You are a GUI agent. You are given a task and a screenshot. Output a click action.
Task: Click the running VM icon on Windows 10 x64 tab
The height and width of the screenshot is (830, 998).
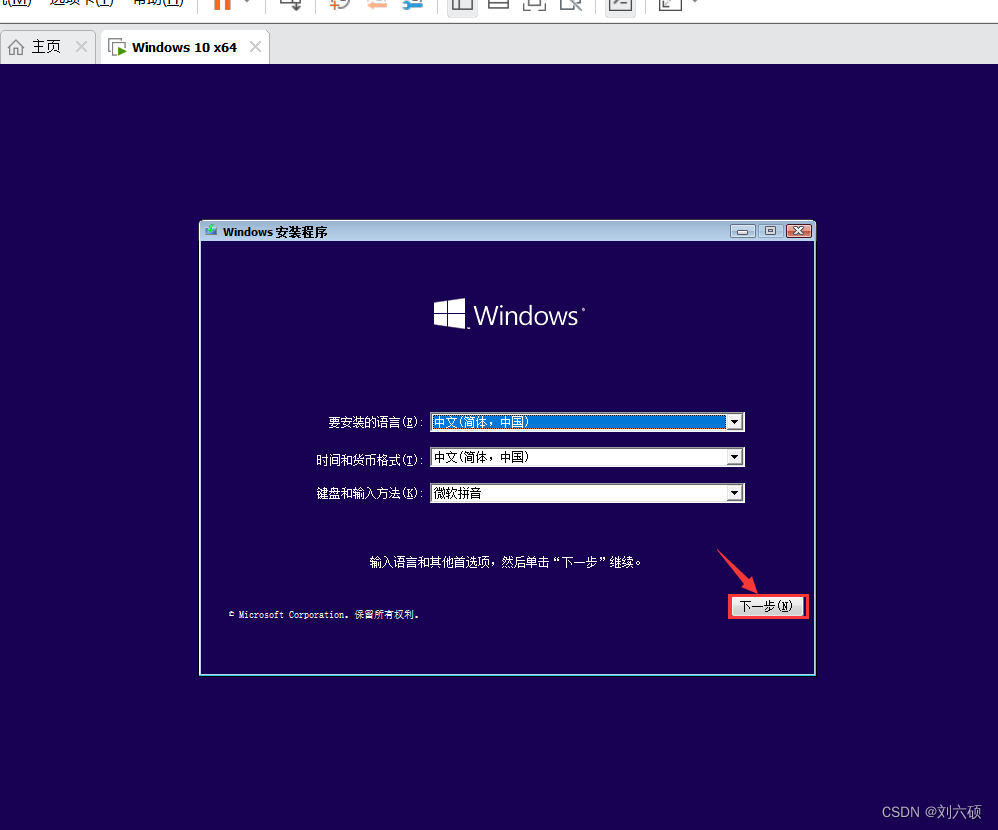tap(117, 47)
